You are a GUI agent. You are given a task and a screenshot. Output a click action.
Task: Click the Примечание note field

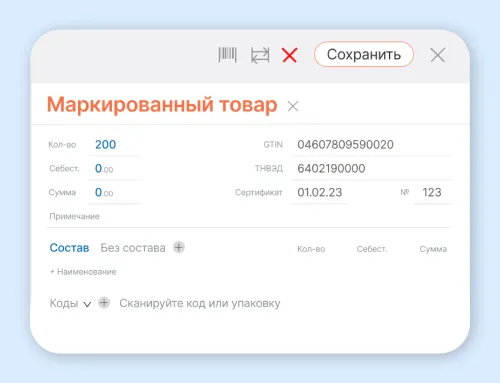[248, 217]
